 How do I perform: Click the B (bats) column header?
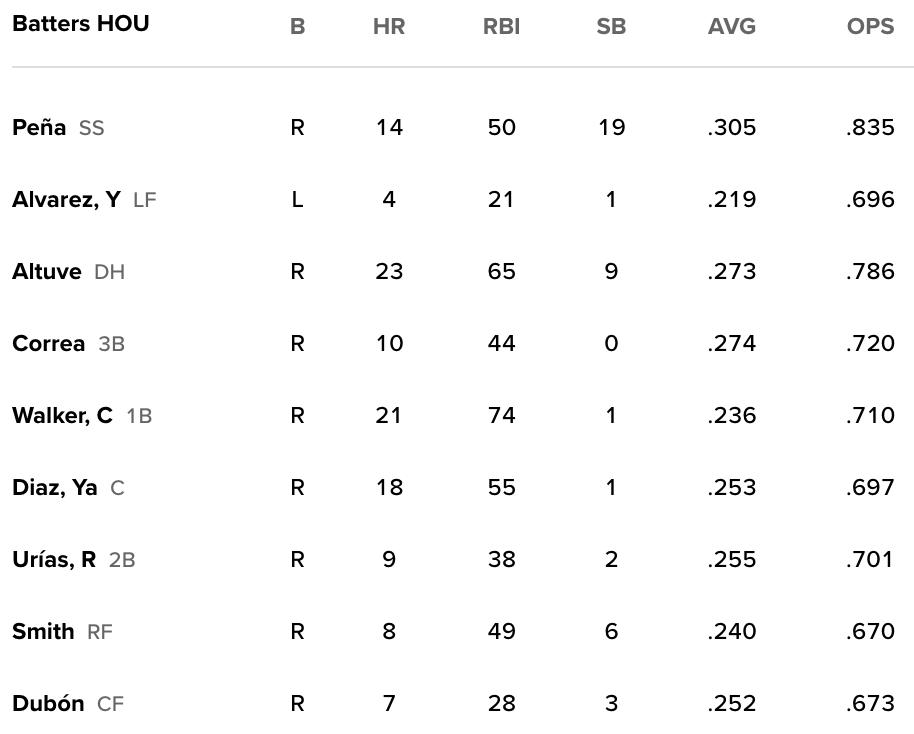(297, 28)
